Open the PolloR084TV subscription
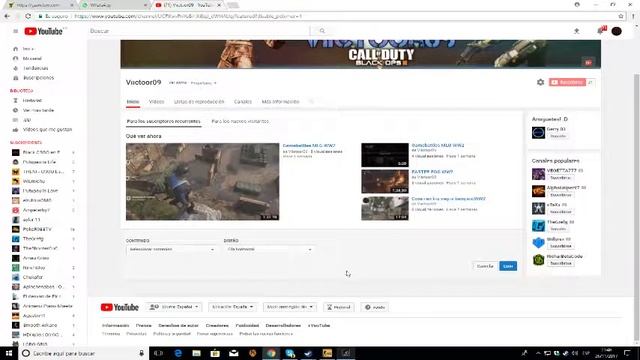 (x=43, y=229)
